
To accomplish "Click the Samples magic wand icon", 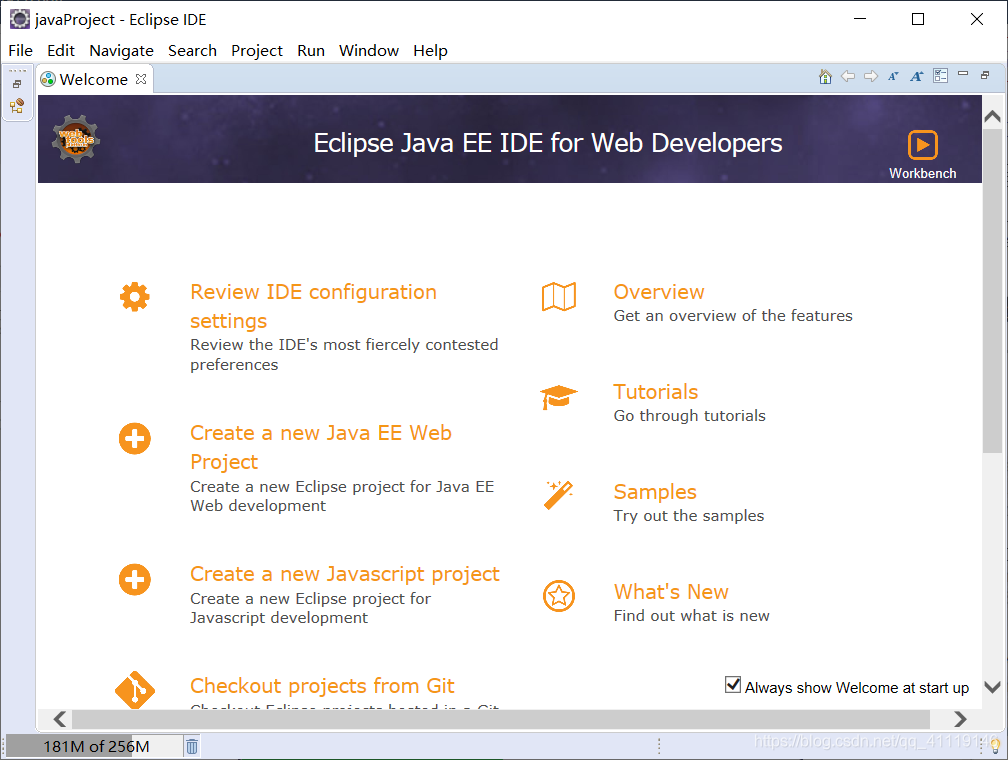I will (x=558, y=495).
